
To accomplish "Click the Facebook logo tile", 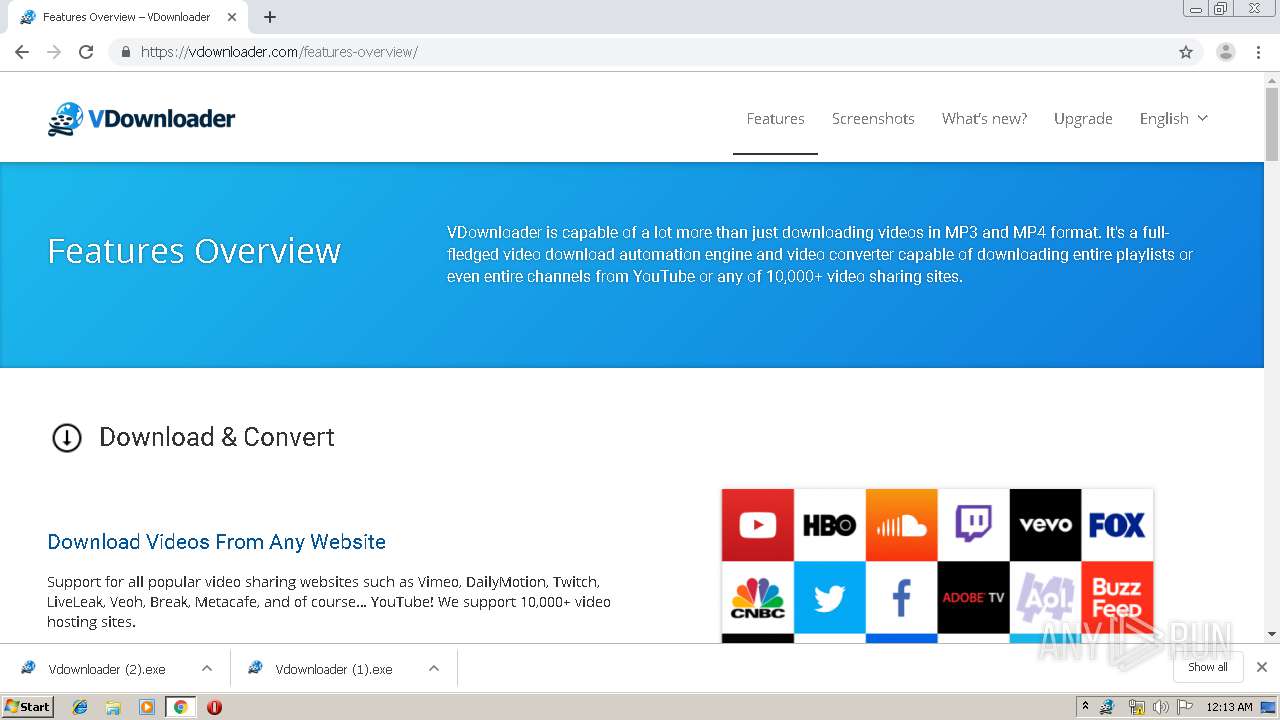I will [x=902, y=597].
